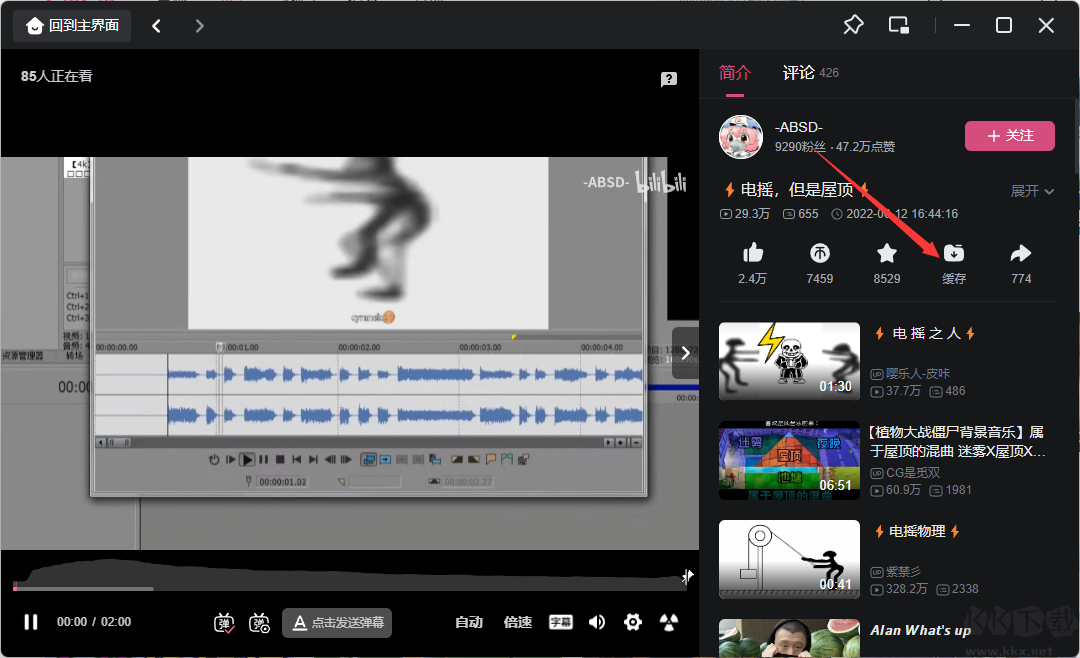The height and width of the screenshot is (658, 1080).
Task: Switch to the 评论 comments tab
Action: [798, 73]
